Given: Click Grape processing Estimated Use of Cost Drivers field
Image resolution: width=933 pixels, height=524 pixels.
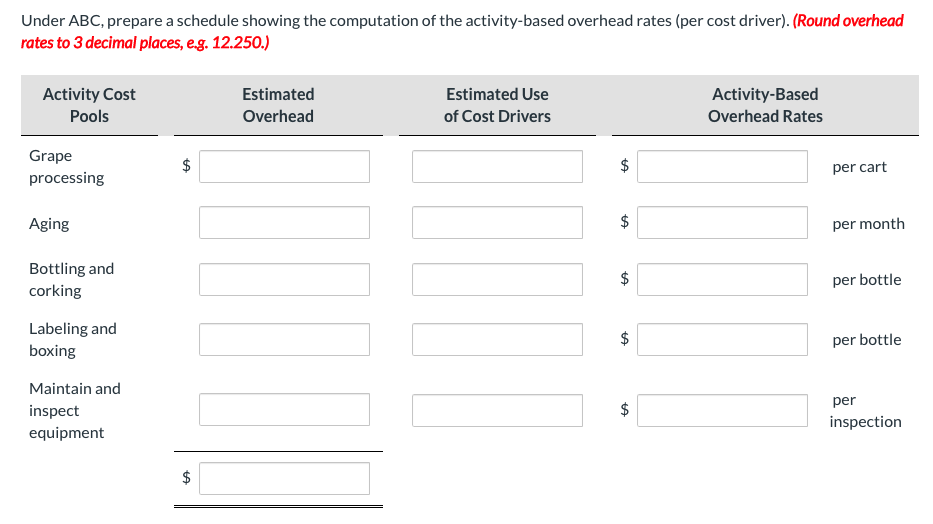Looking at the screenshot, I should click(497, 167).
